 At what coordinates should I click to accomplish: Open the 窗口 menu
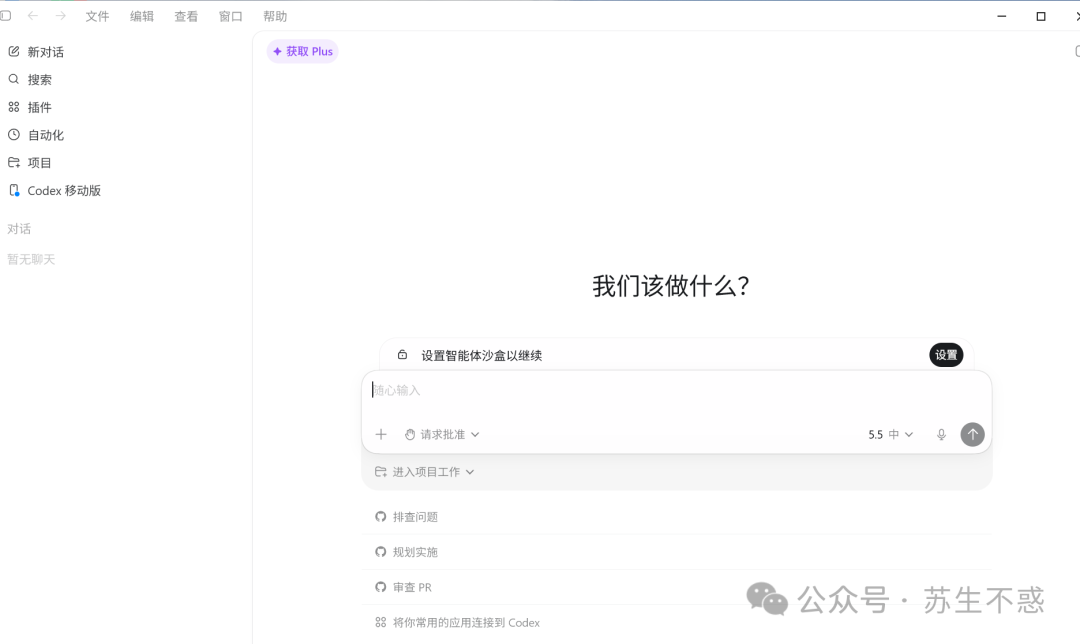[231, 16]
